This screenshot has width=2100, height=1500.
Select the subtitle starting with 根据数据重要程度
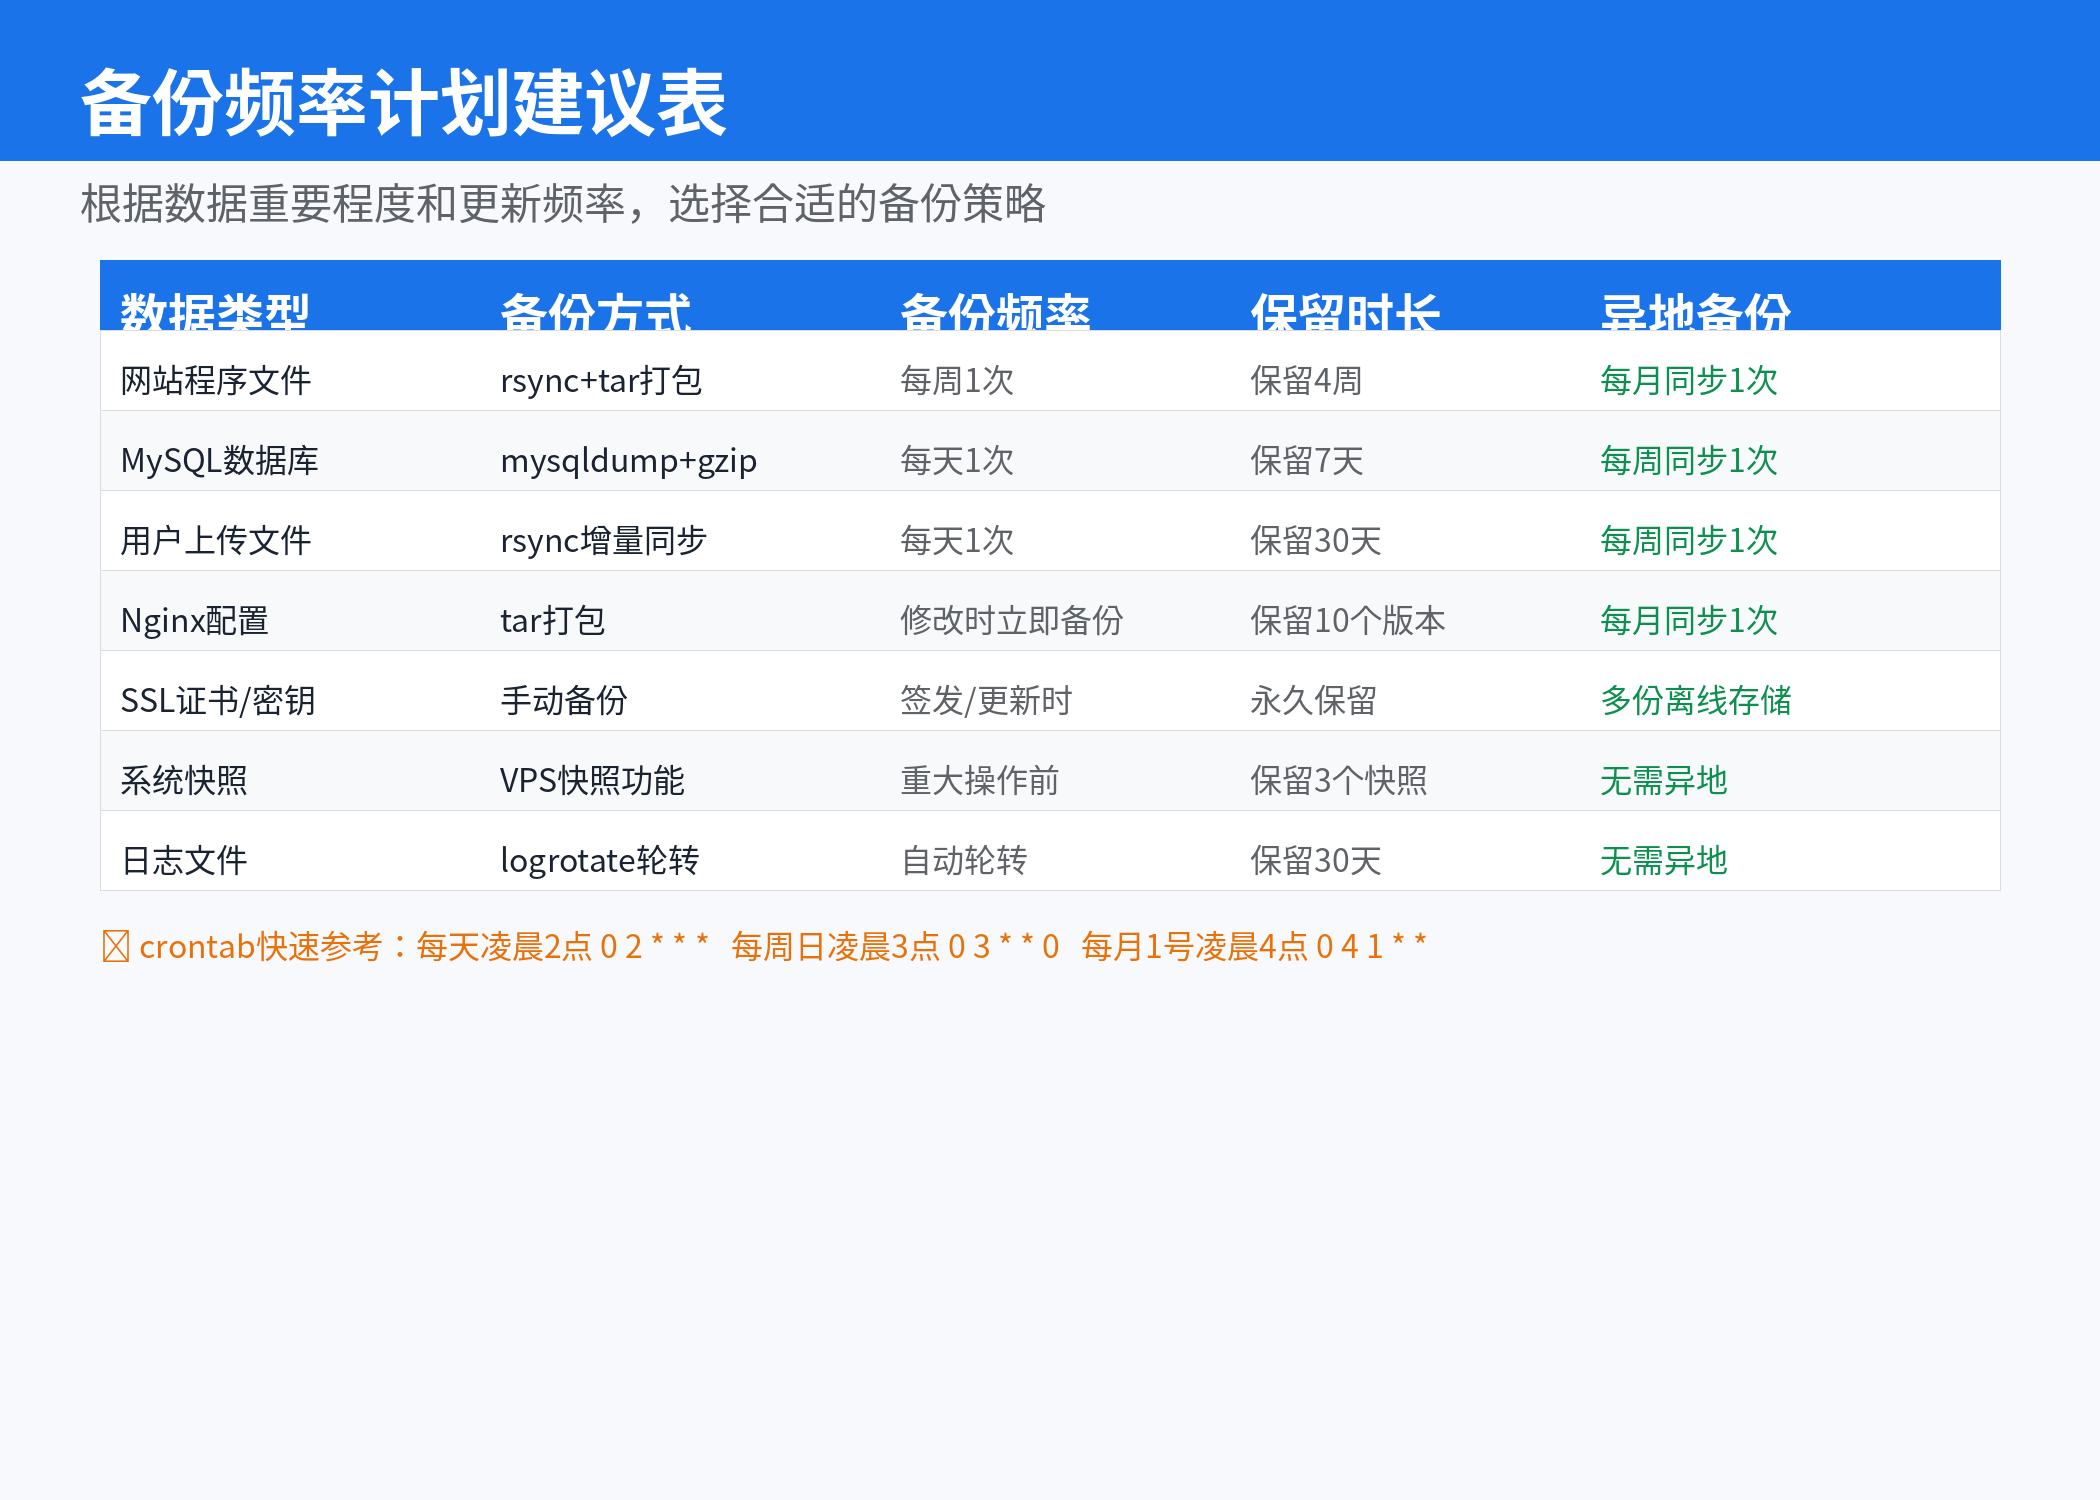click(563, 204)
